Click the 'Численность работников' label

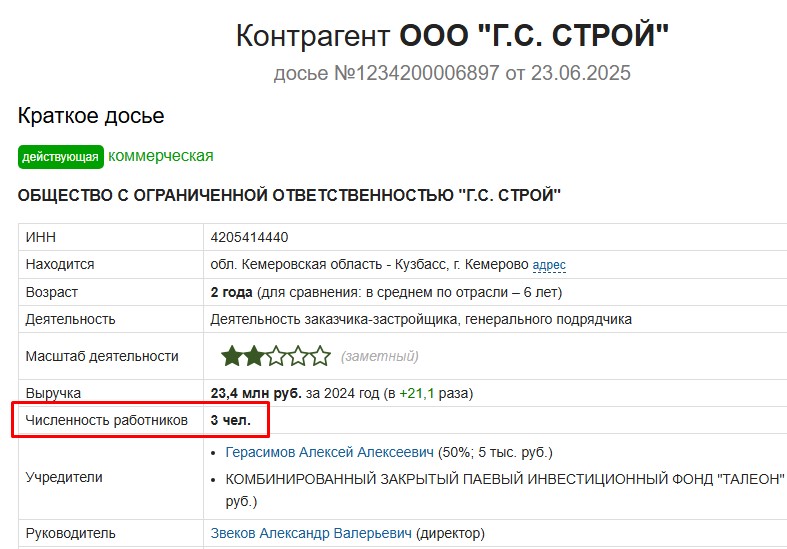coord(106,420)
